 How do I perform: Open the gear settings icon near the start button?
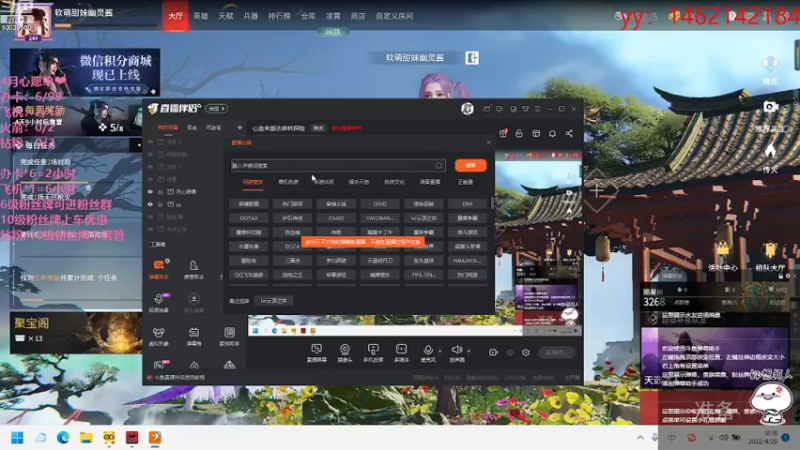tap(526, 352)
